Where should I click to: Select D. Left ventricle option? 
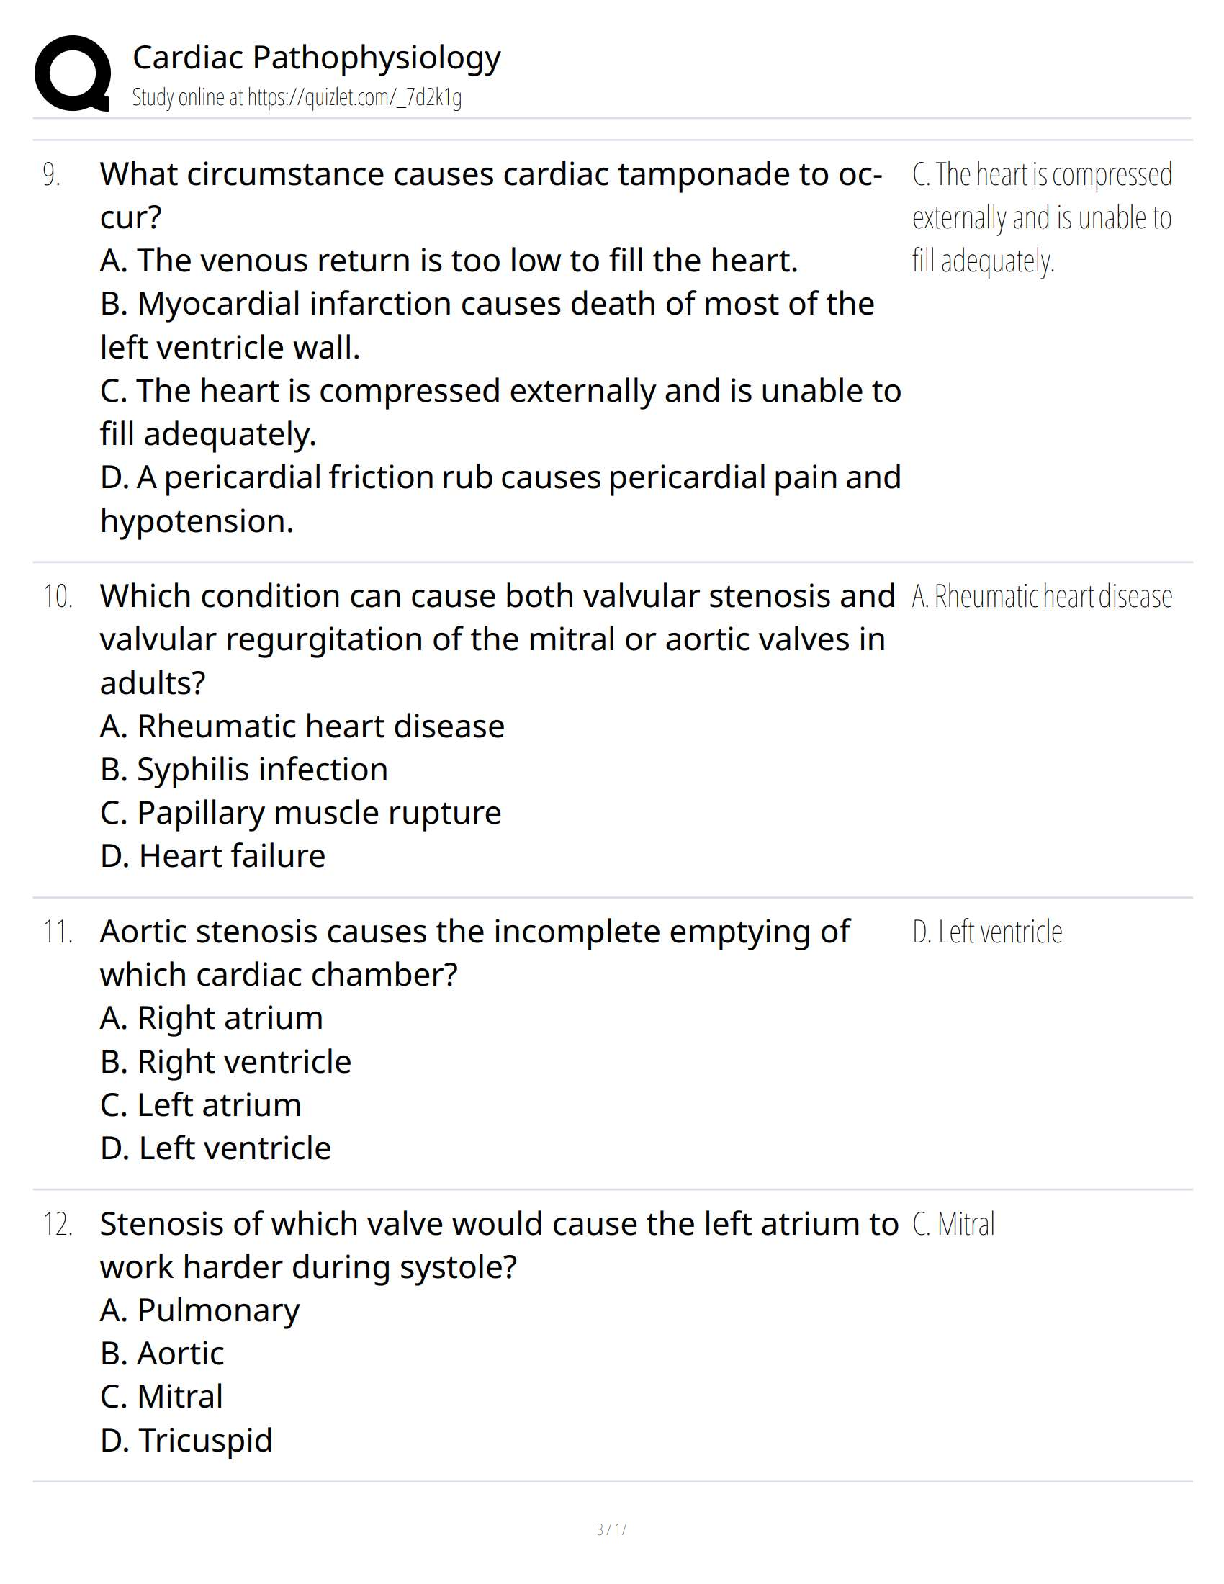(x=215, y=1148)
